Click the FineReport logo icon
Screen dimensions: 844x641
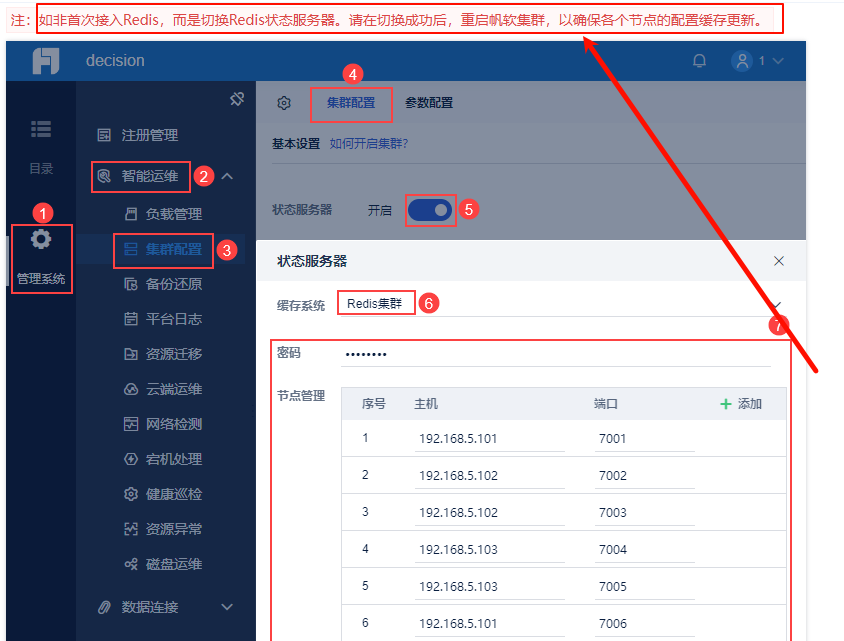tap(46, 61)
